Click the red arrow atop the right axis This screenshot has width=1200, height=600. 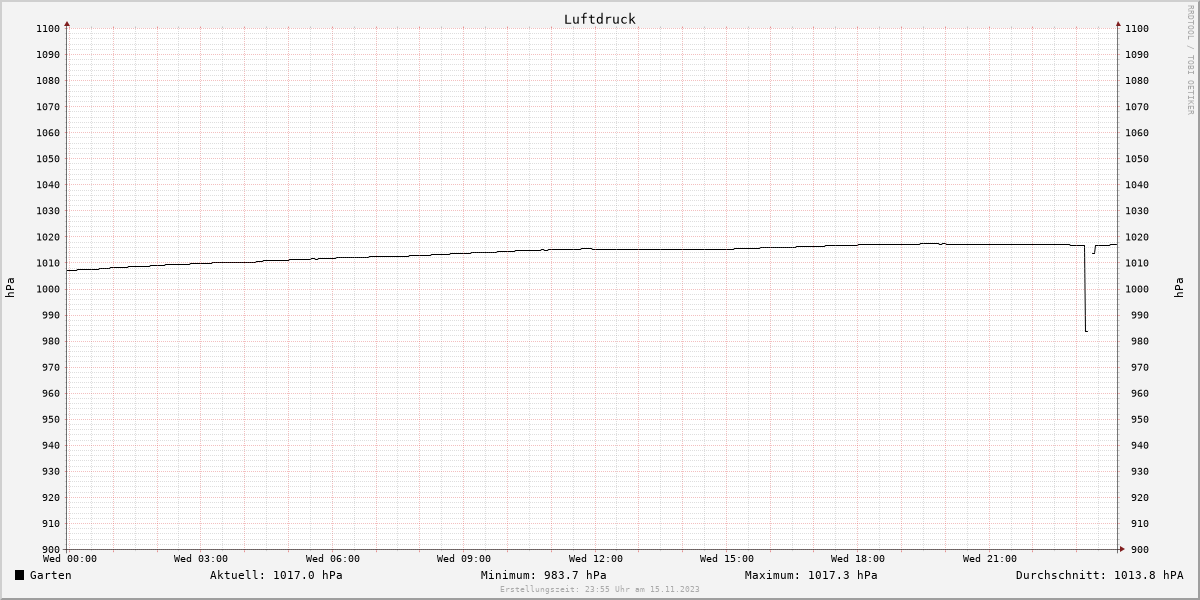coord(1118,23)
